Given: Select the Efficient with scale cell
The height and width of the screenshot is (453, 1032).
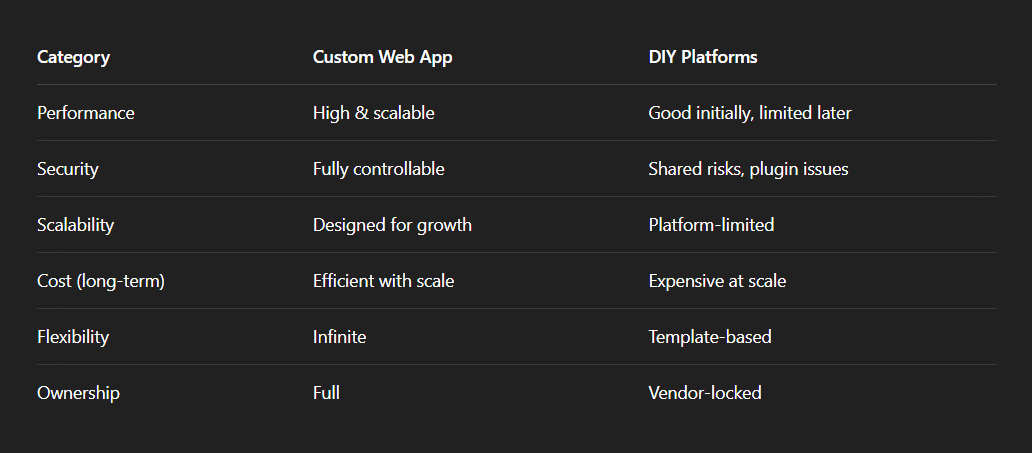Looking at the screenshot, I should pyautogui.click(x=383, y=281).
